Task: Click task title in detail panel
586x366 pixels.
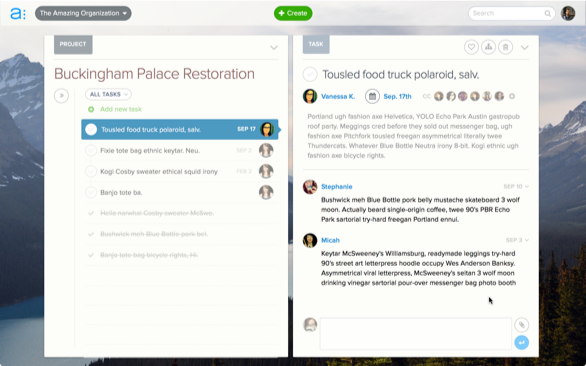Action: click(x=401, y=74)
